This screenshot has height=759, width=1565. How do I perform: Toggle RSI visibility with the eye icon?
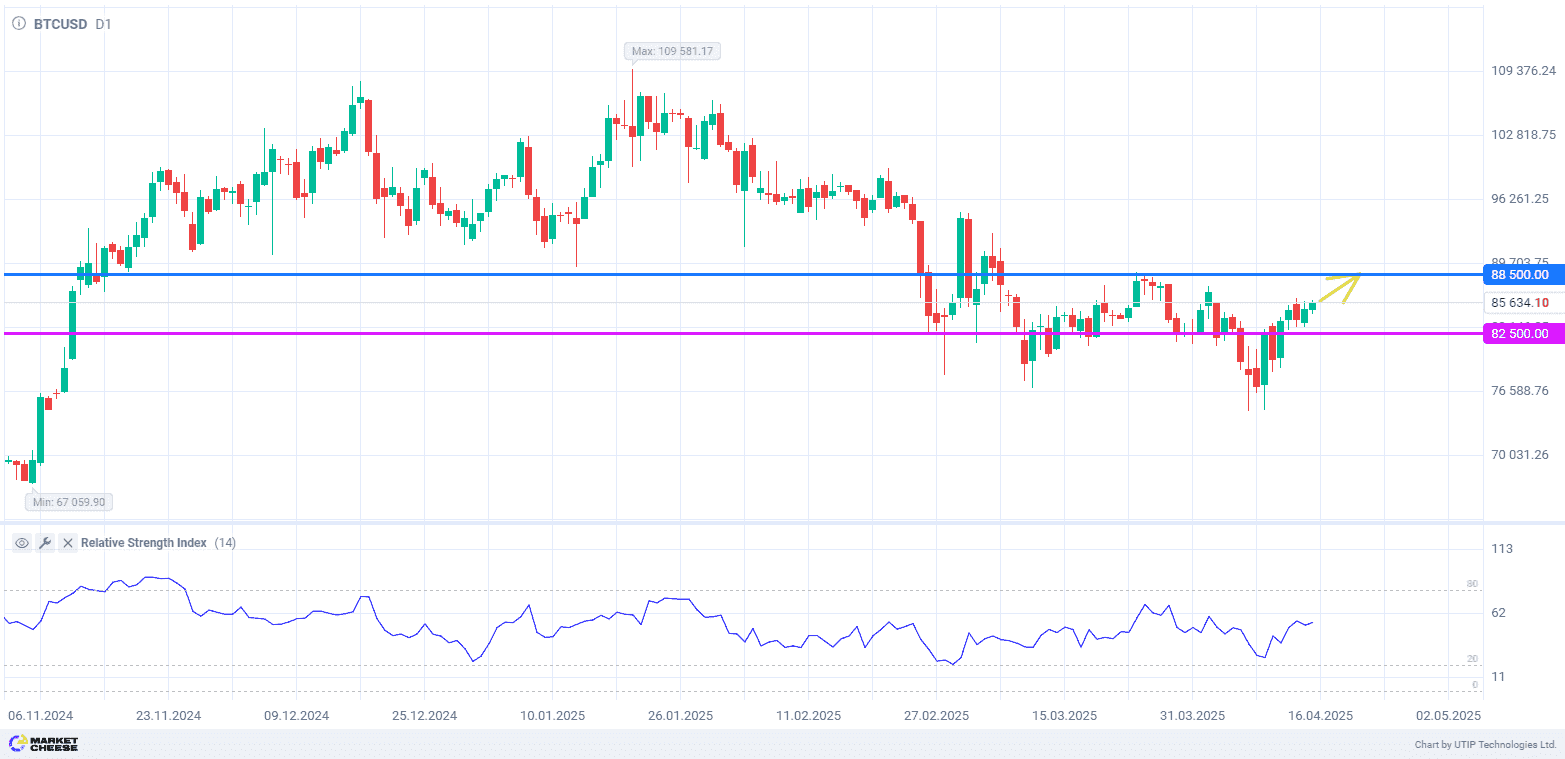[21, 543]
